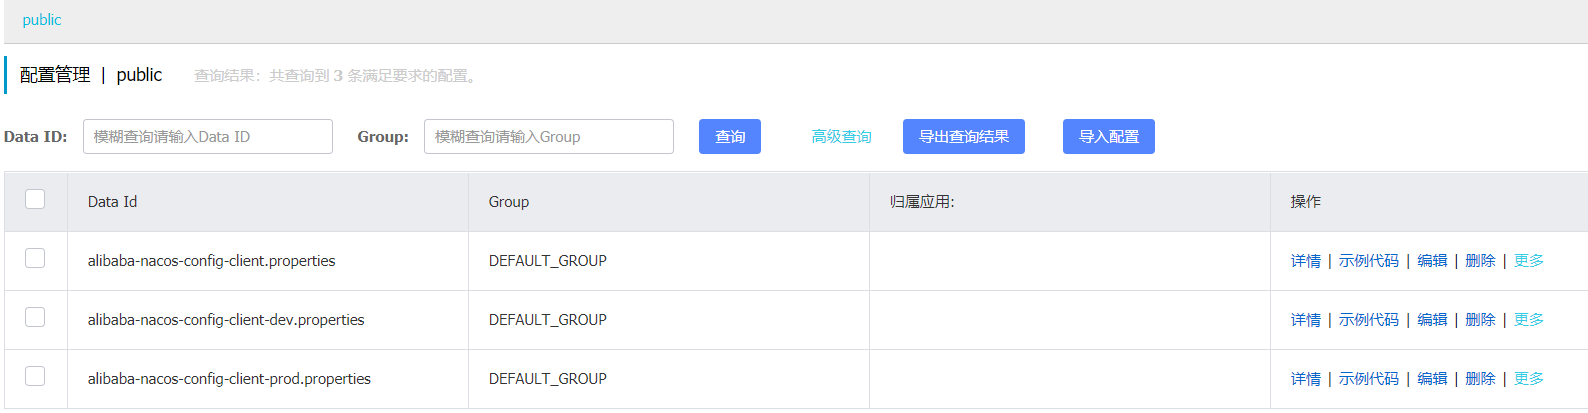Focus the Group search input field

pyautogui.click(x=548, y=137)
